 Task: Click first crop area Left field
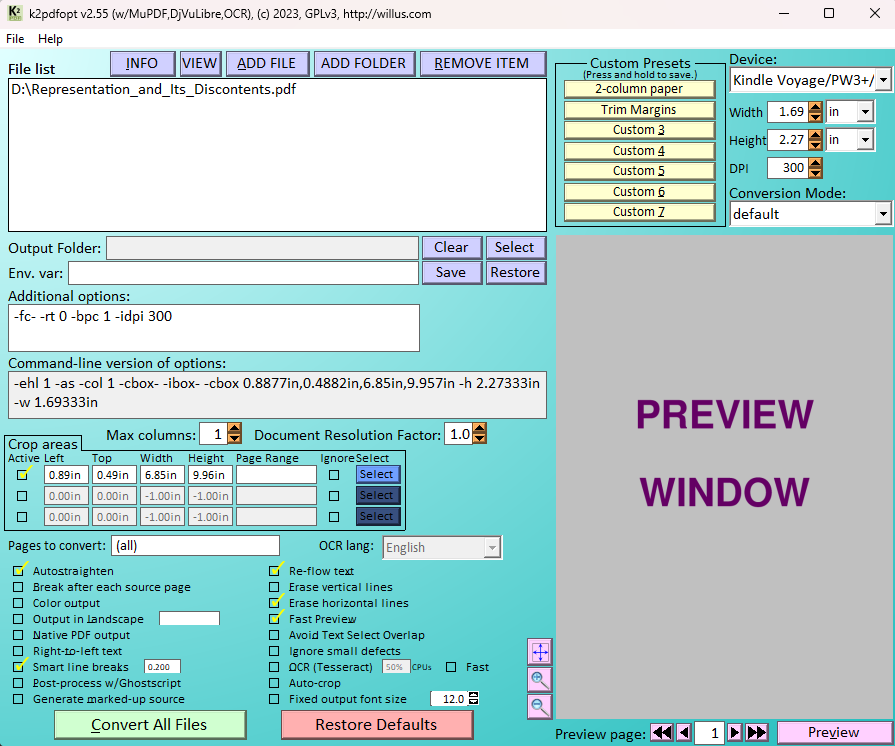(x=66, y=475)
